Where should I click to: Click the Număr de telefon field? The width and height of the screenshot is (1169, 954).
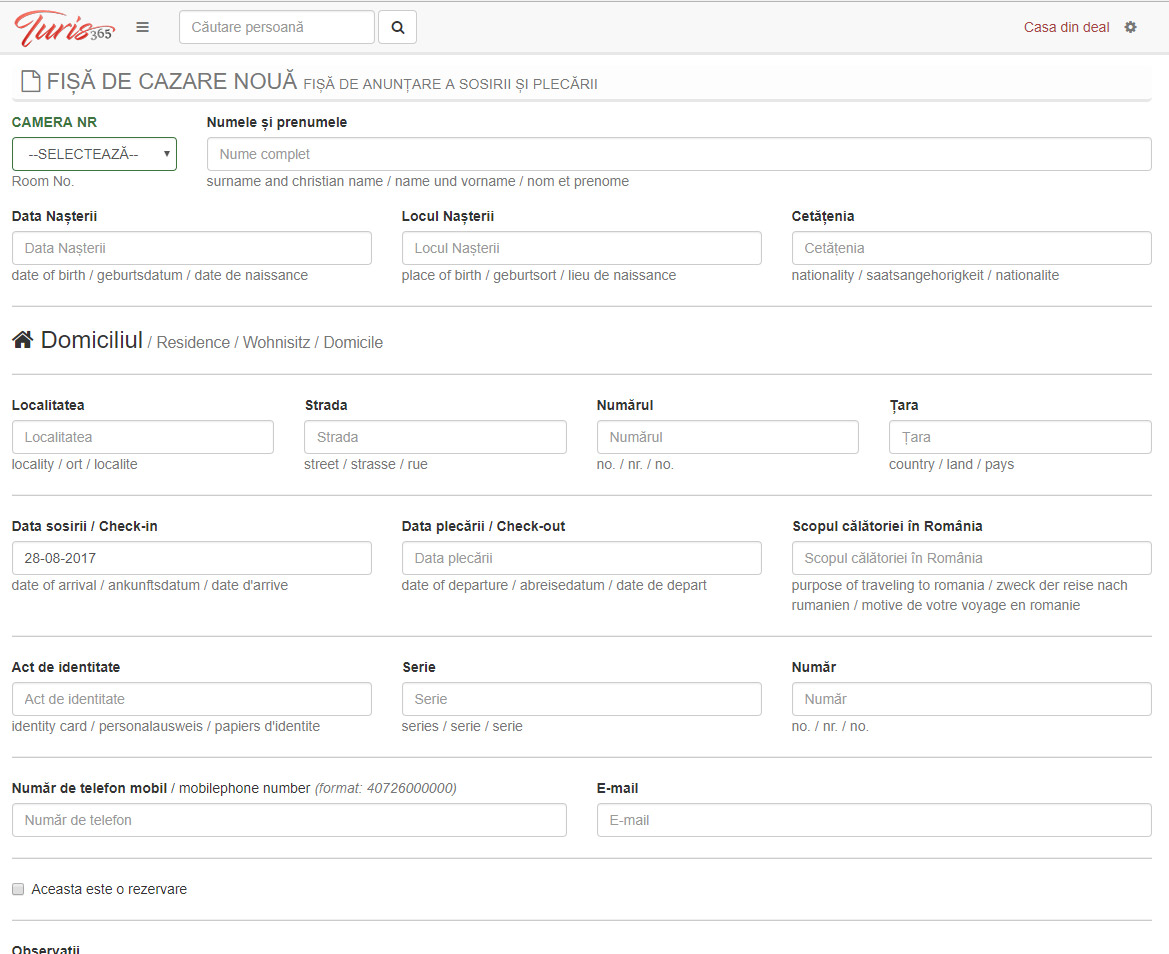(x=289, y=820)
